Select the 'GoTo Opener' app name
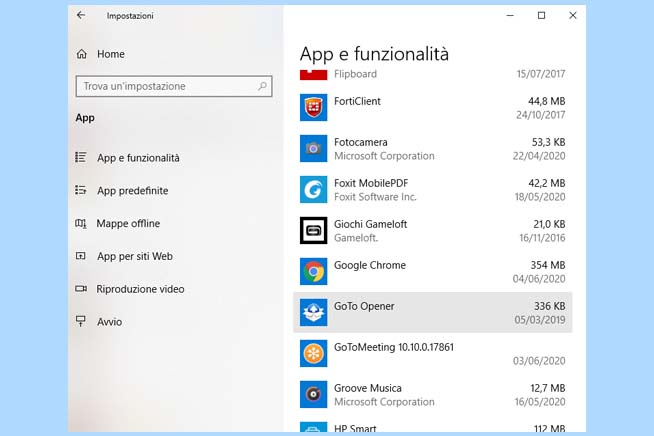 click(364, 306)
